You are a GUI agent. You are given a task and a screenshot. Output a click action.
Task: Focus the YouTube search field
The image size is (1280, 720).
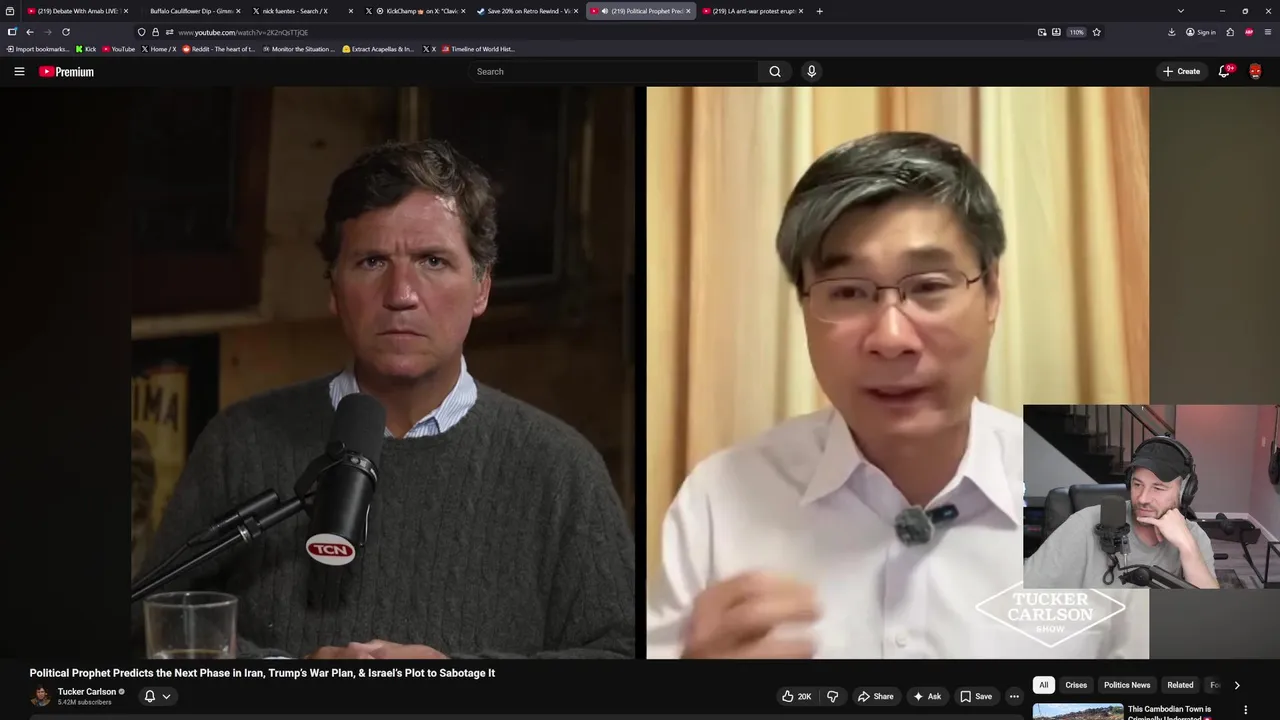point(613,71)
